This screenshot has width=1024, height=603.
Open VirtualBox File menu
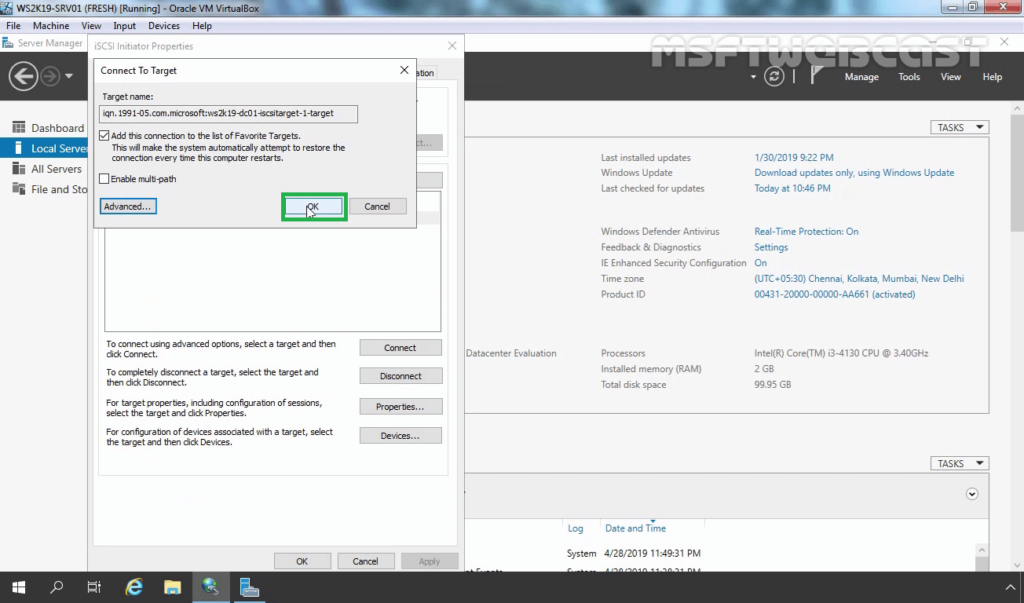[13, 25]
